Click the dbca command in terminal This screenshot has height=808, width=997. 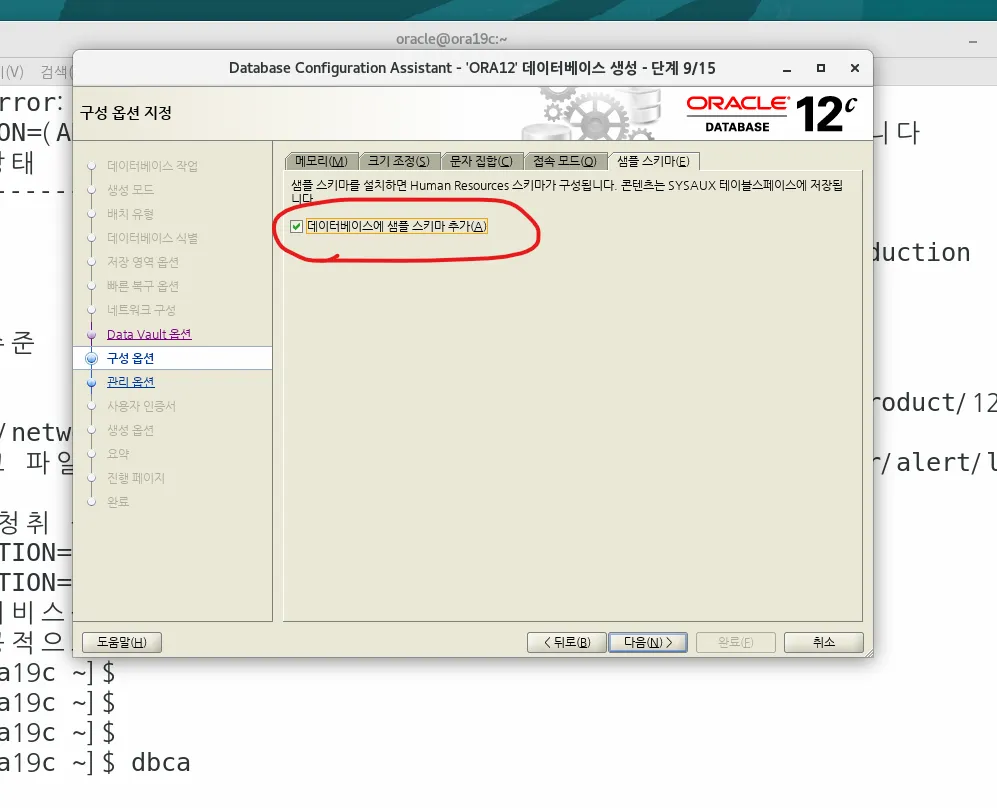(161, 762)
